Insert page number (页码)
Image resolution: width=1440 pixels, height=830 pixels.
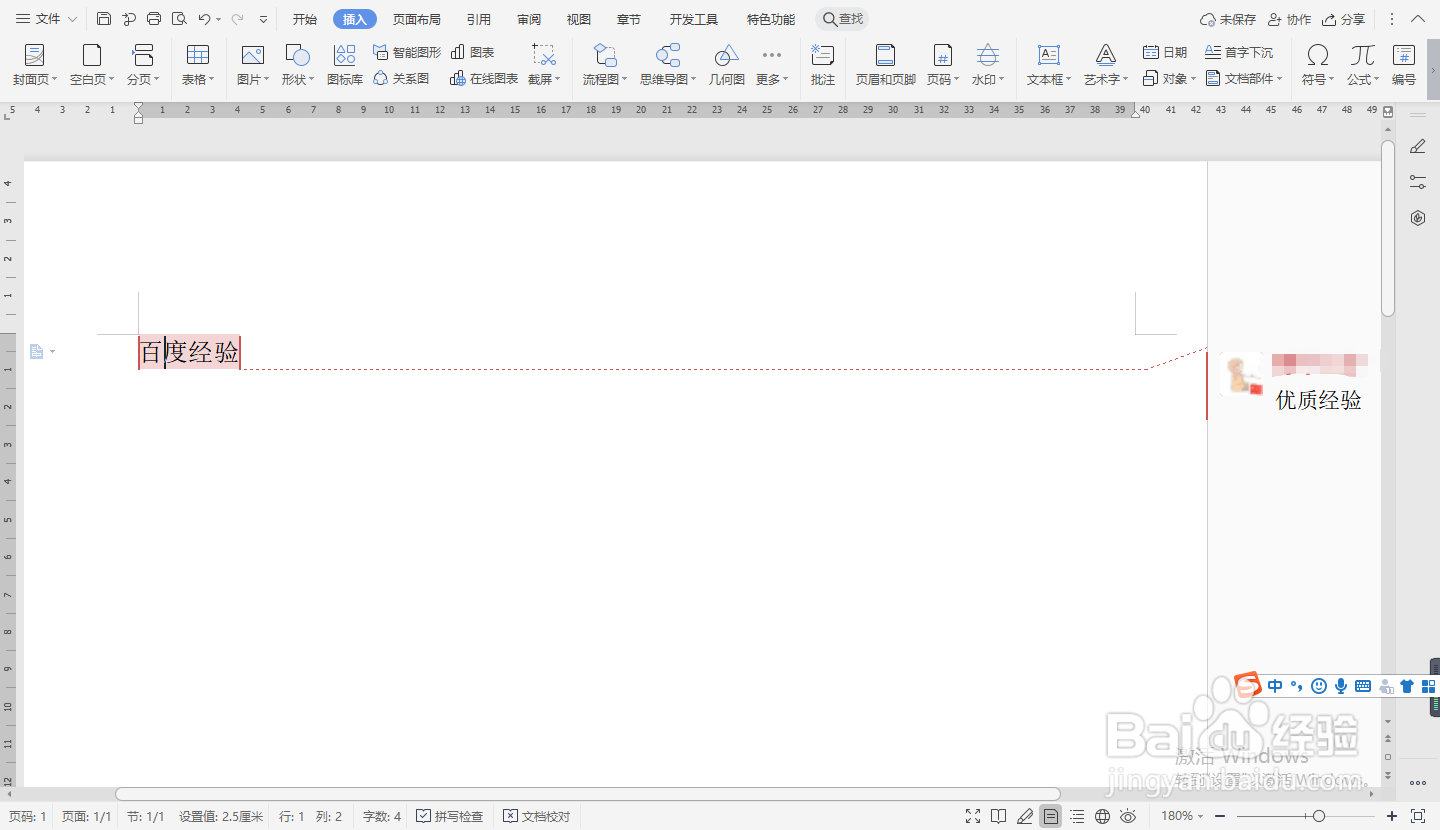[942, 65]
